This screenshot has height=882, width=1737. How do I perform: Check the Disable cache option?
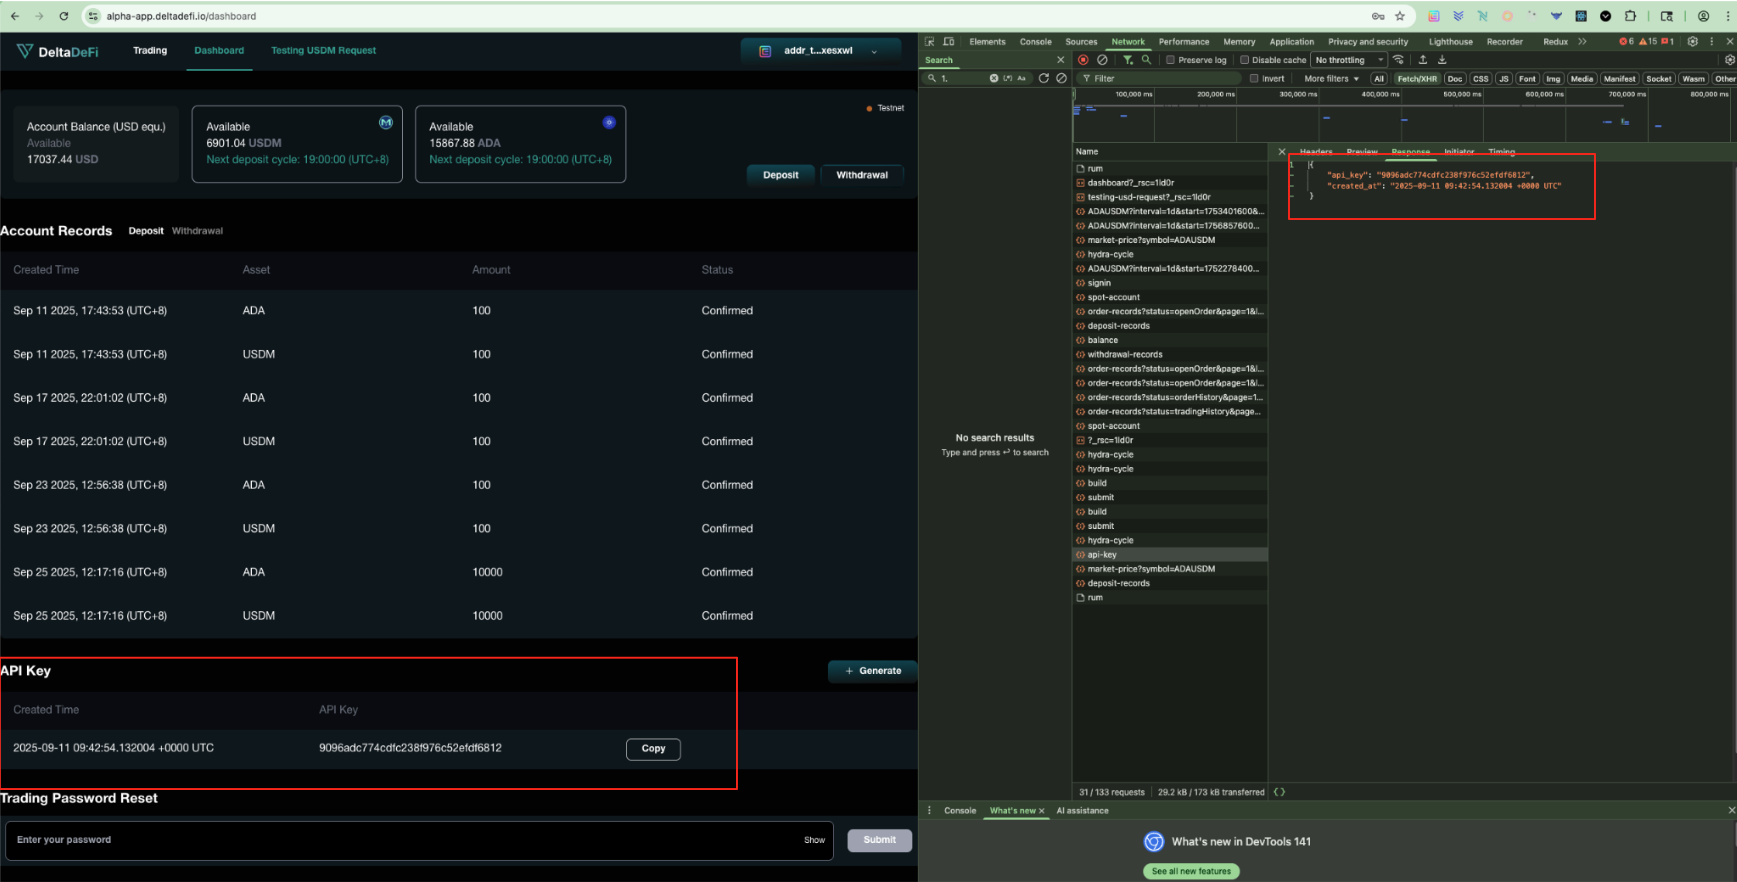(x=1245, y=60)
